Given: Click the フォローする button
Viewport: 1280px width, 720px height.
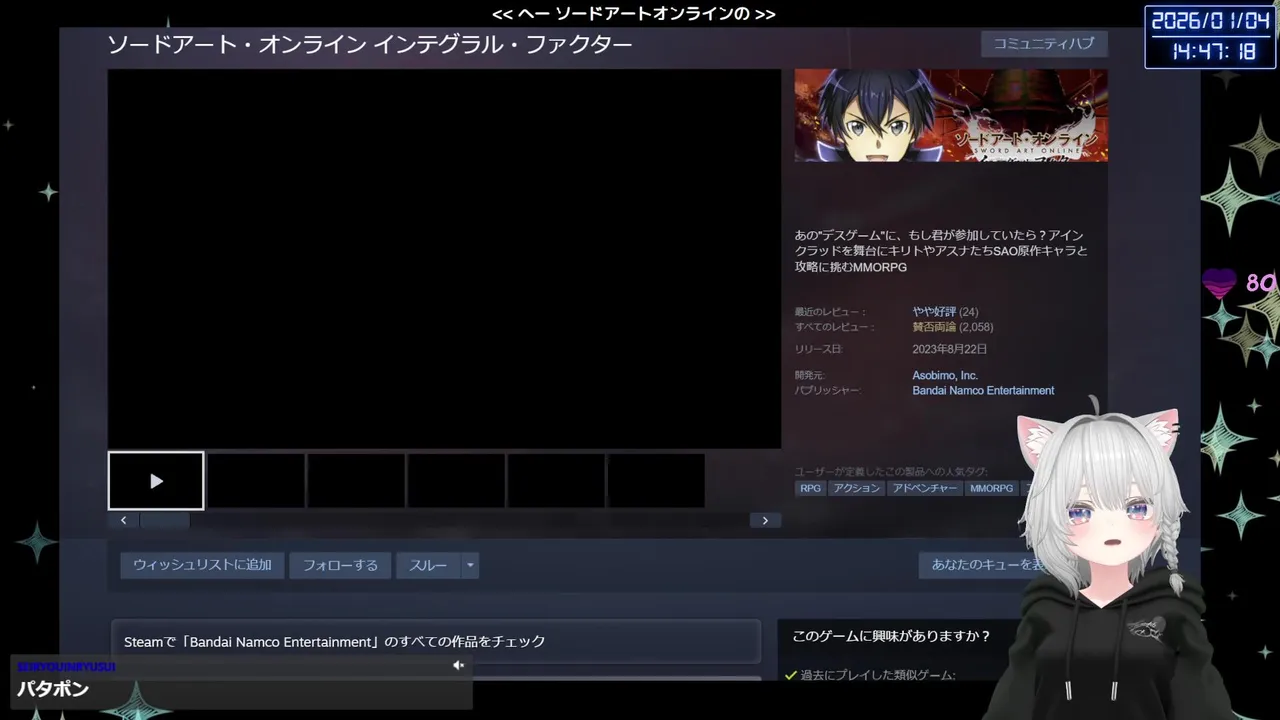Looking at the screenshot, I should tap(340, 565).
